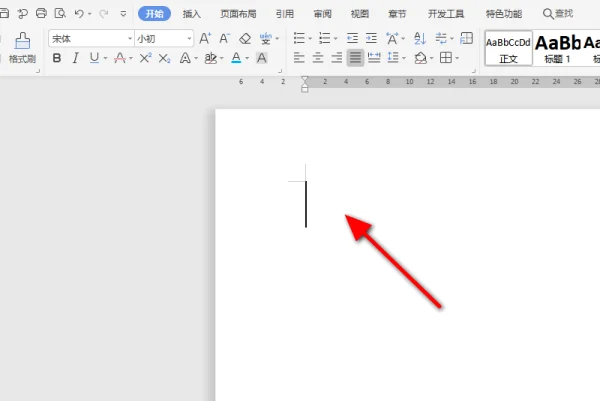Click the decrease indent icon
This screenshot has width=600, height=401.
click(x=352, y=38)
